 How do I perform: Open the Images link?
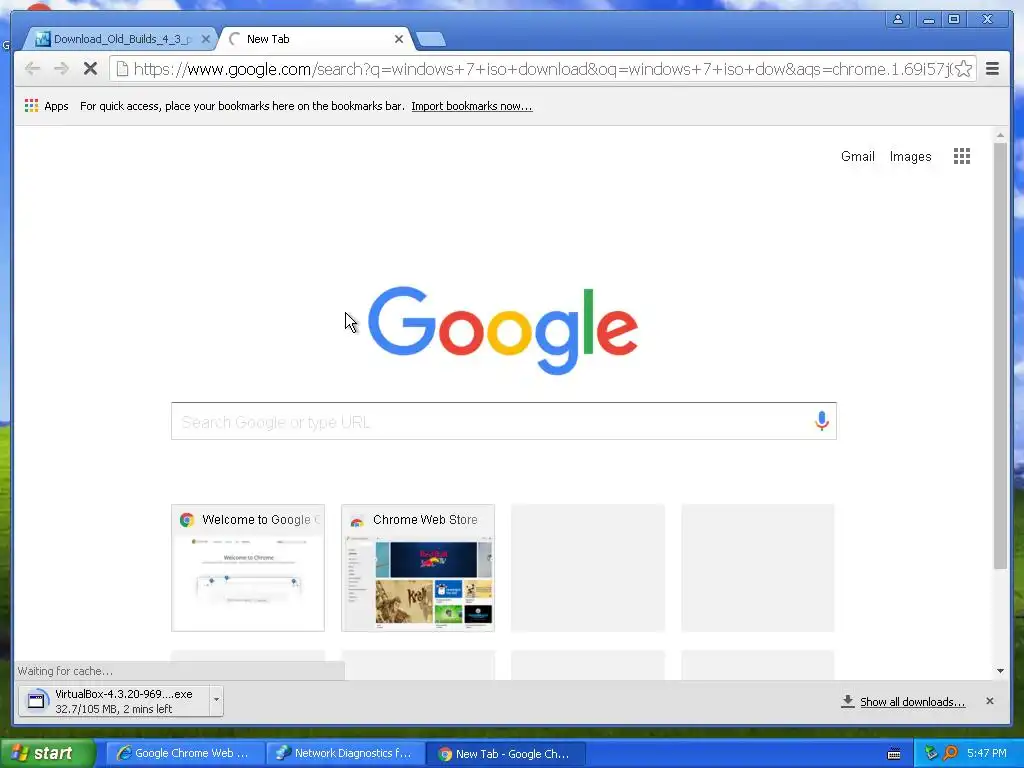[x=910, y=156]
